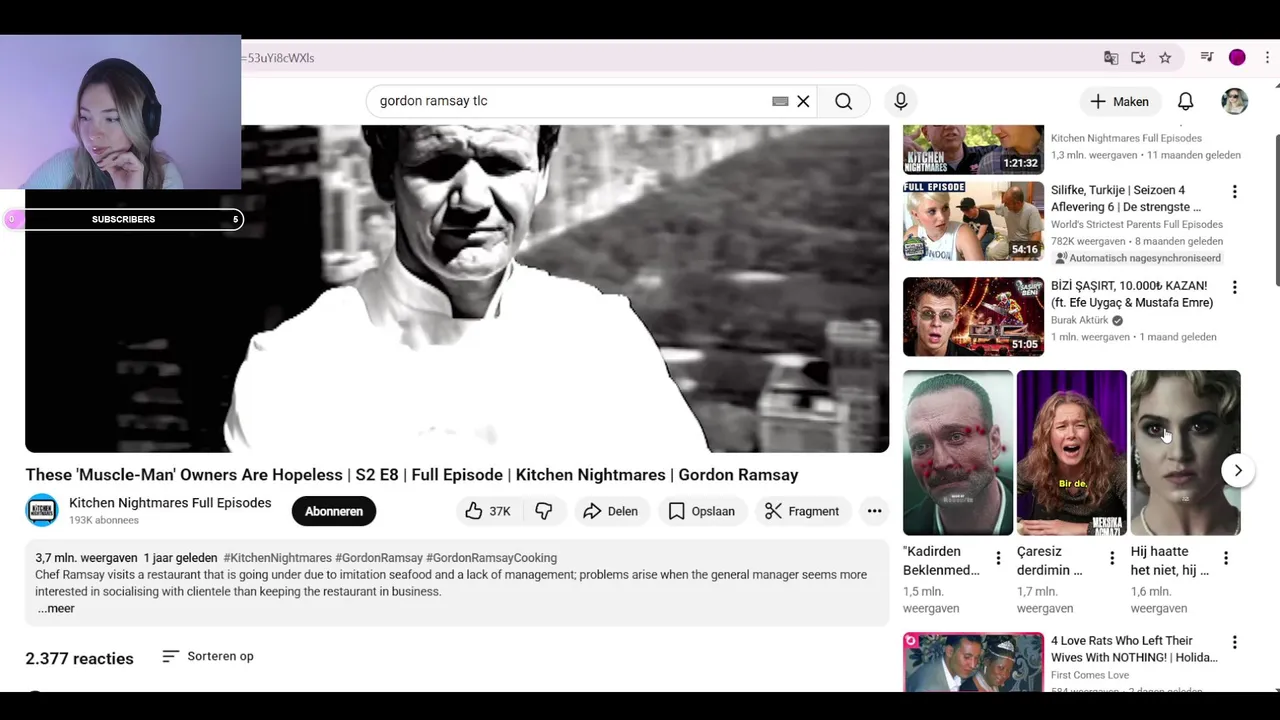Viewport: 1280px width, 720px height.
Task: Open the Sorteren op comment sorting
Action: (x=208, y=656)
